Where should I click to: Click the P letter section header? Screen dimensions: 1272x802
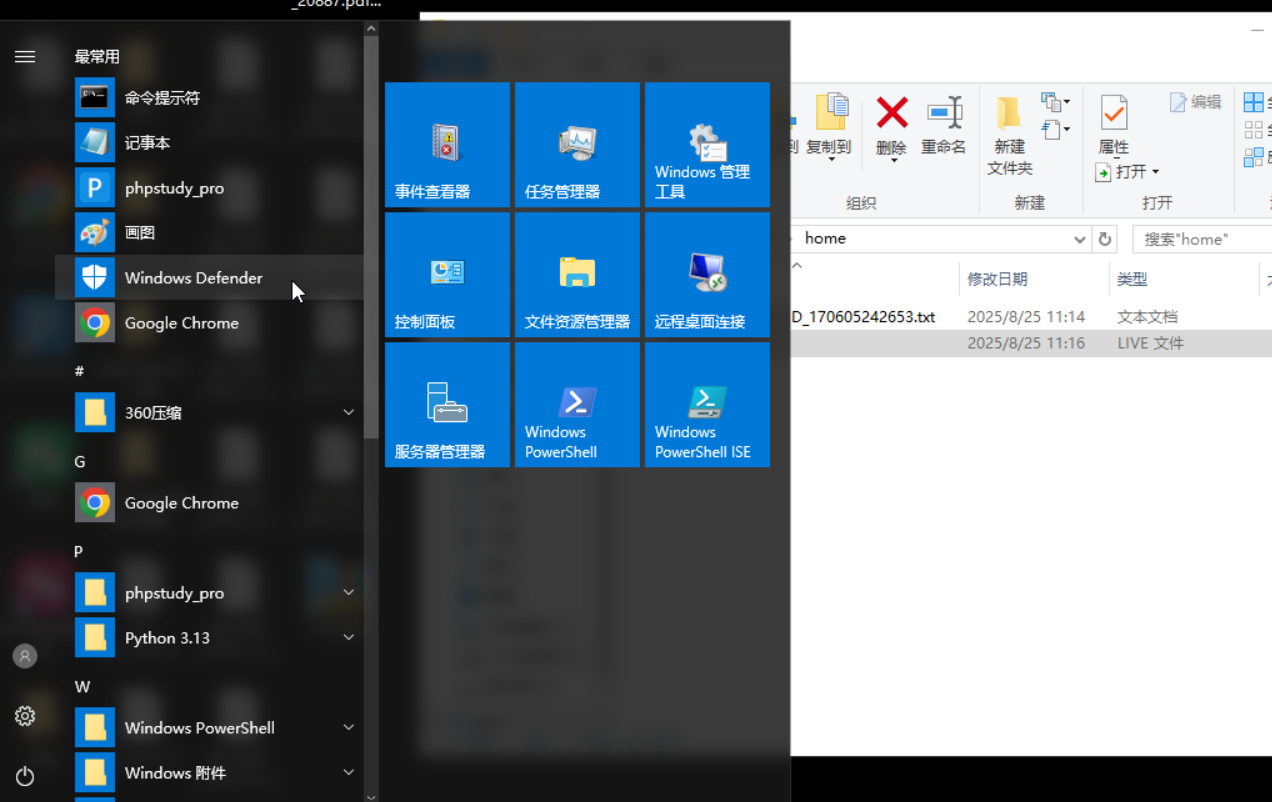[79, 551]
